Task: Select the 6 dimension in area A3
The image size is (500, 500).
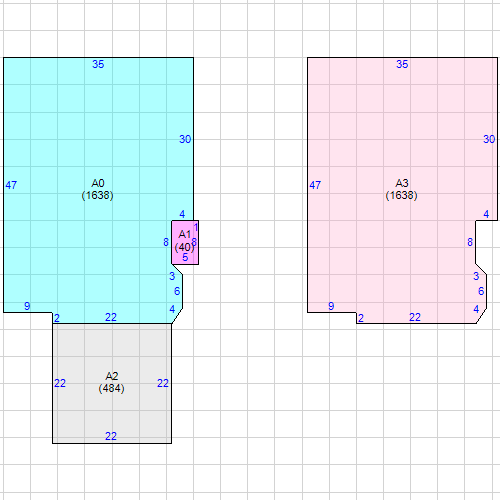Action: 481,291
